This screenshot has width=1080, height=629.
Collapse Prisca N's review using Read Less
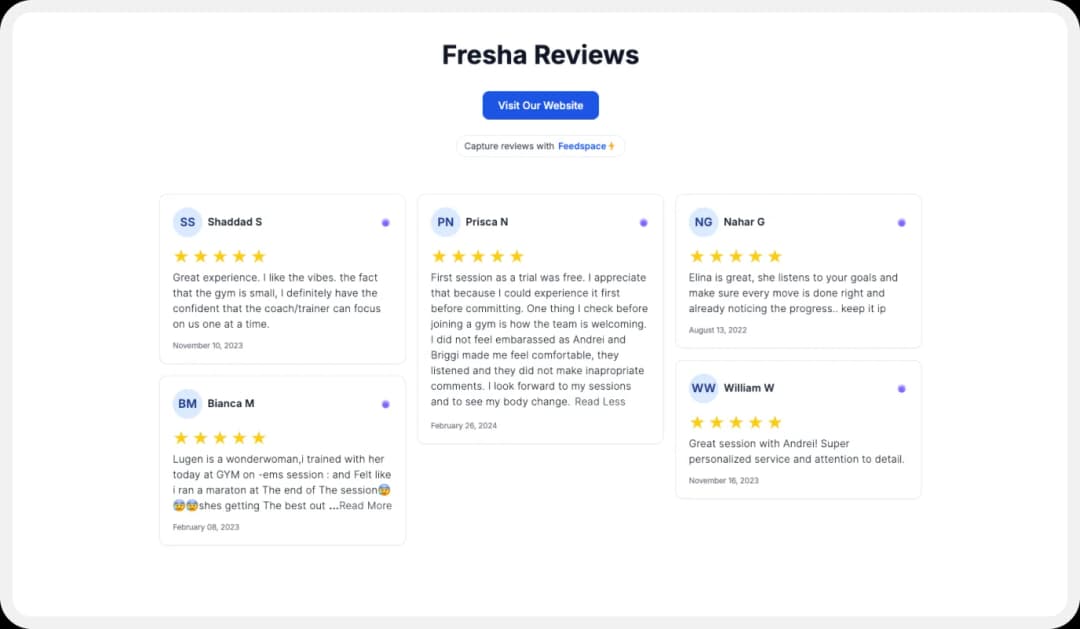click(x=601, y=401)
